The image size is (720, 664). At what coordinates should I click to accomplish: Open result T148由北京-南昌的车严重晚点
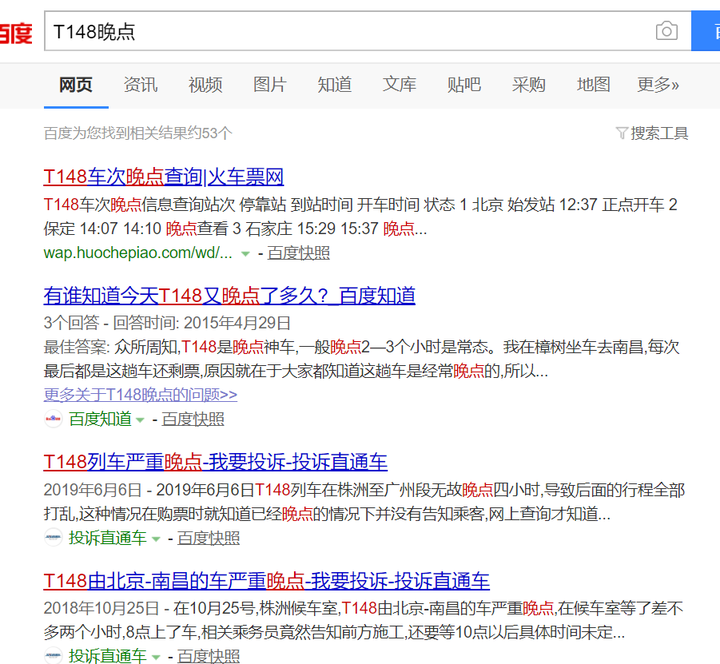pos(267,581)
